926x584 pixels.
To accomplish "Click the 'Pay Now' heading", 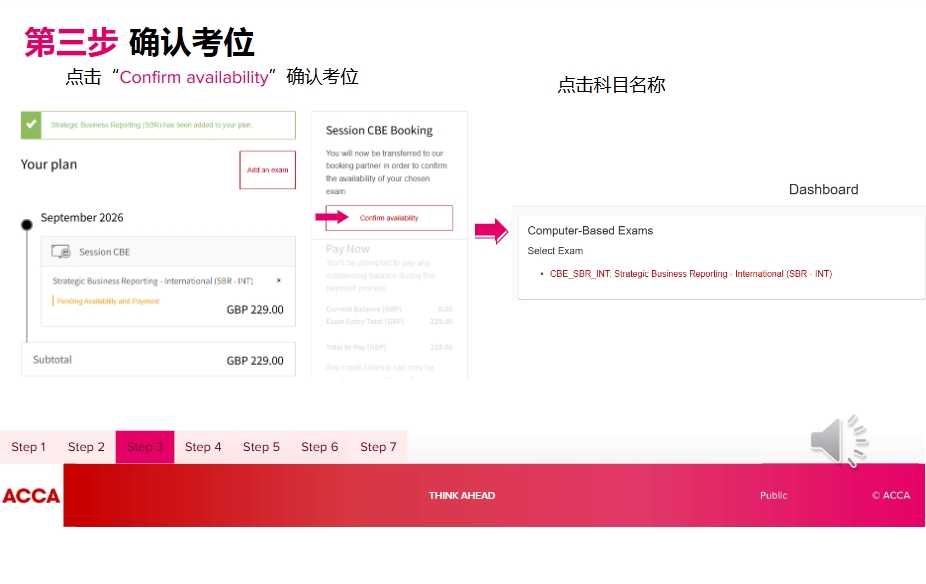I will coord(348,249).
